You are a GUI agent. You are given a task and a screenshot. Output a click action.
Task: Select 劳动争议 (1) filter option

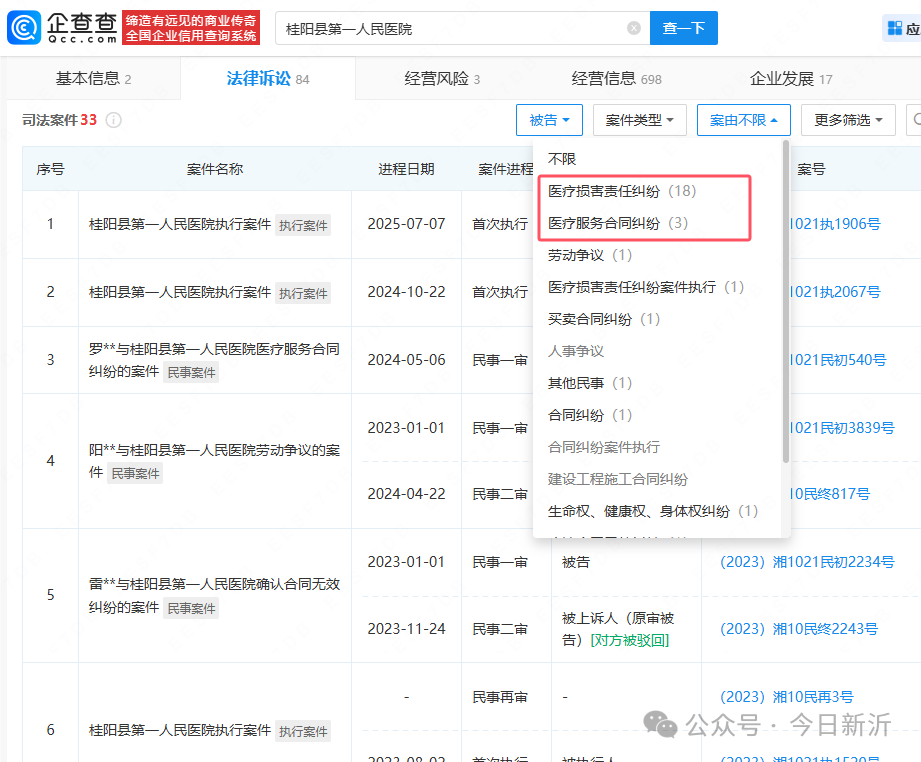[x=590, y=255]
